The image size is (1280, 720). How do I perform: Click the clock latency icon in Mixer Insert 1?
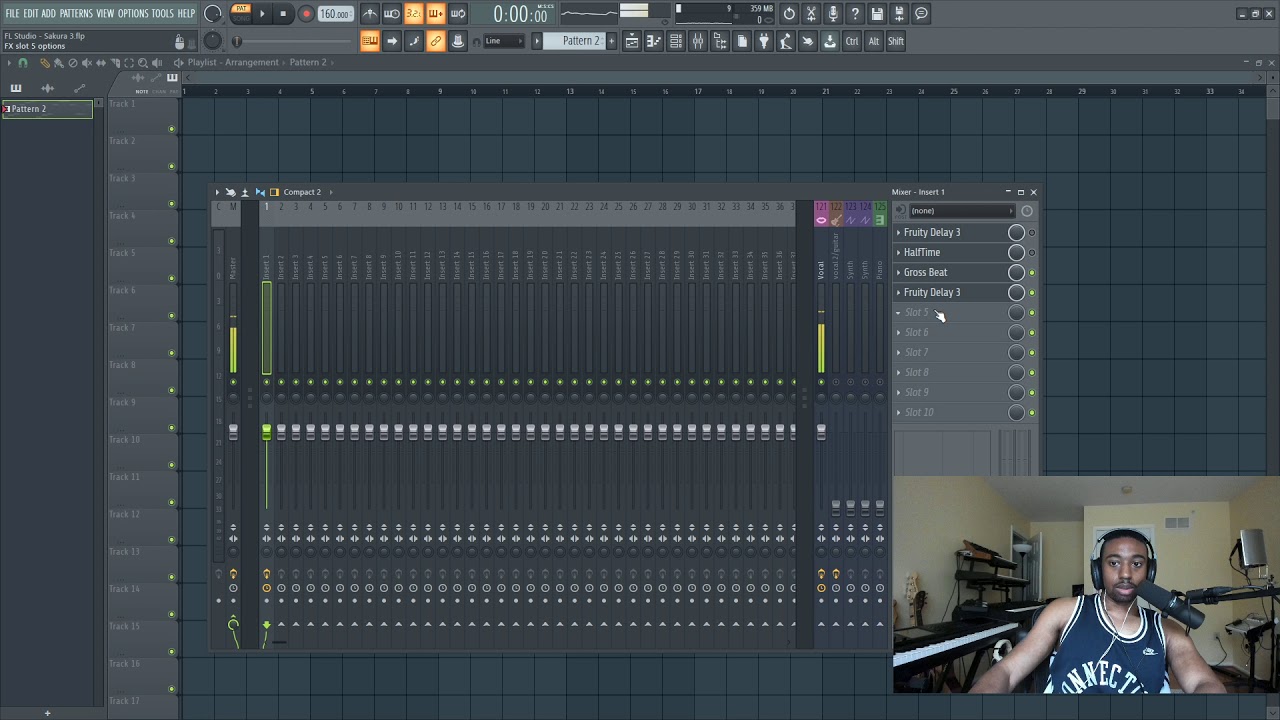(x=1027, y=211)
